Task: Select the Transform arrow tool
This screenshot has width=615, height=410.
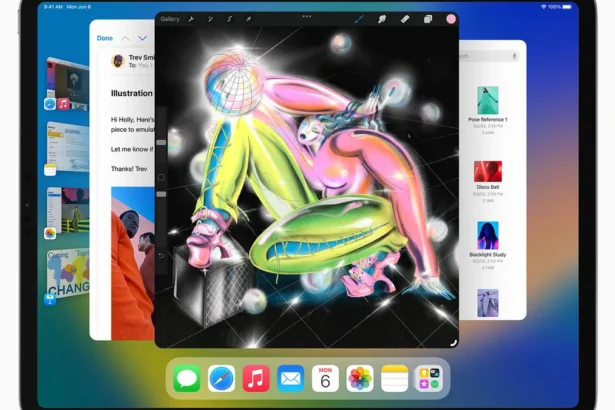Action: (247, 19)
